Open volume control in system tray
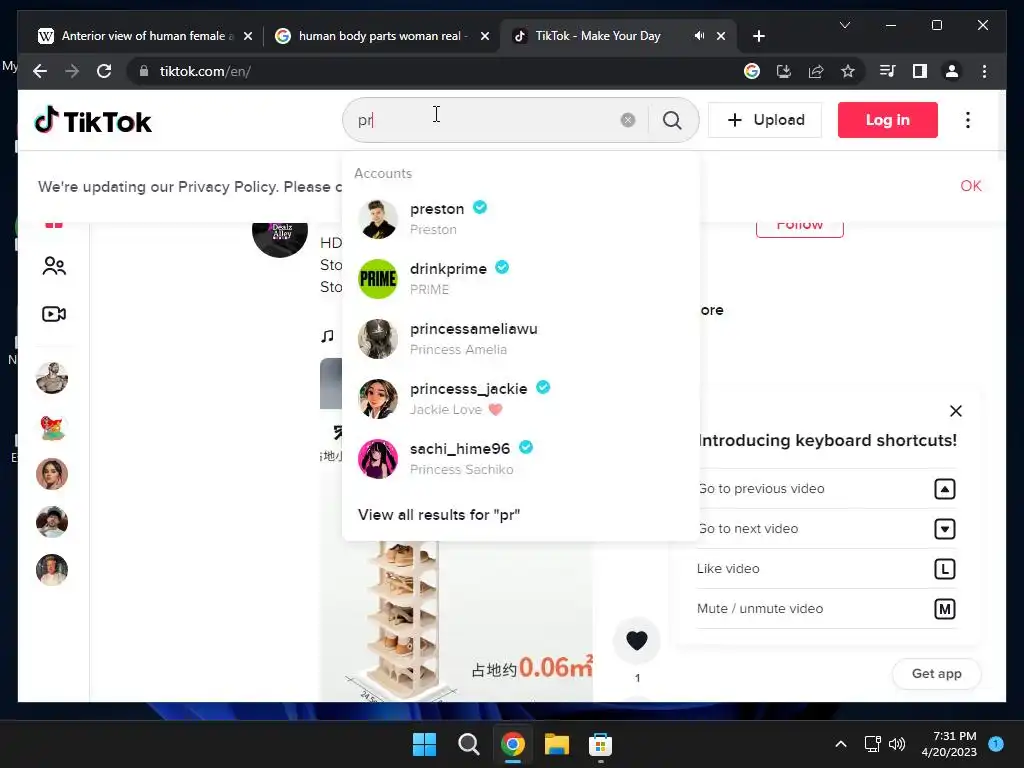The width and height of the screenshot is (1024, 768). [x=897, y=744]
